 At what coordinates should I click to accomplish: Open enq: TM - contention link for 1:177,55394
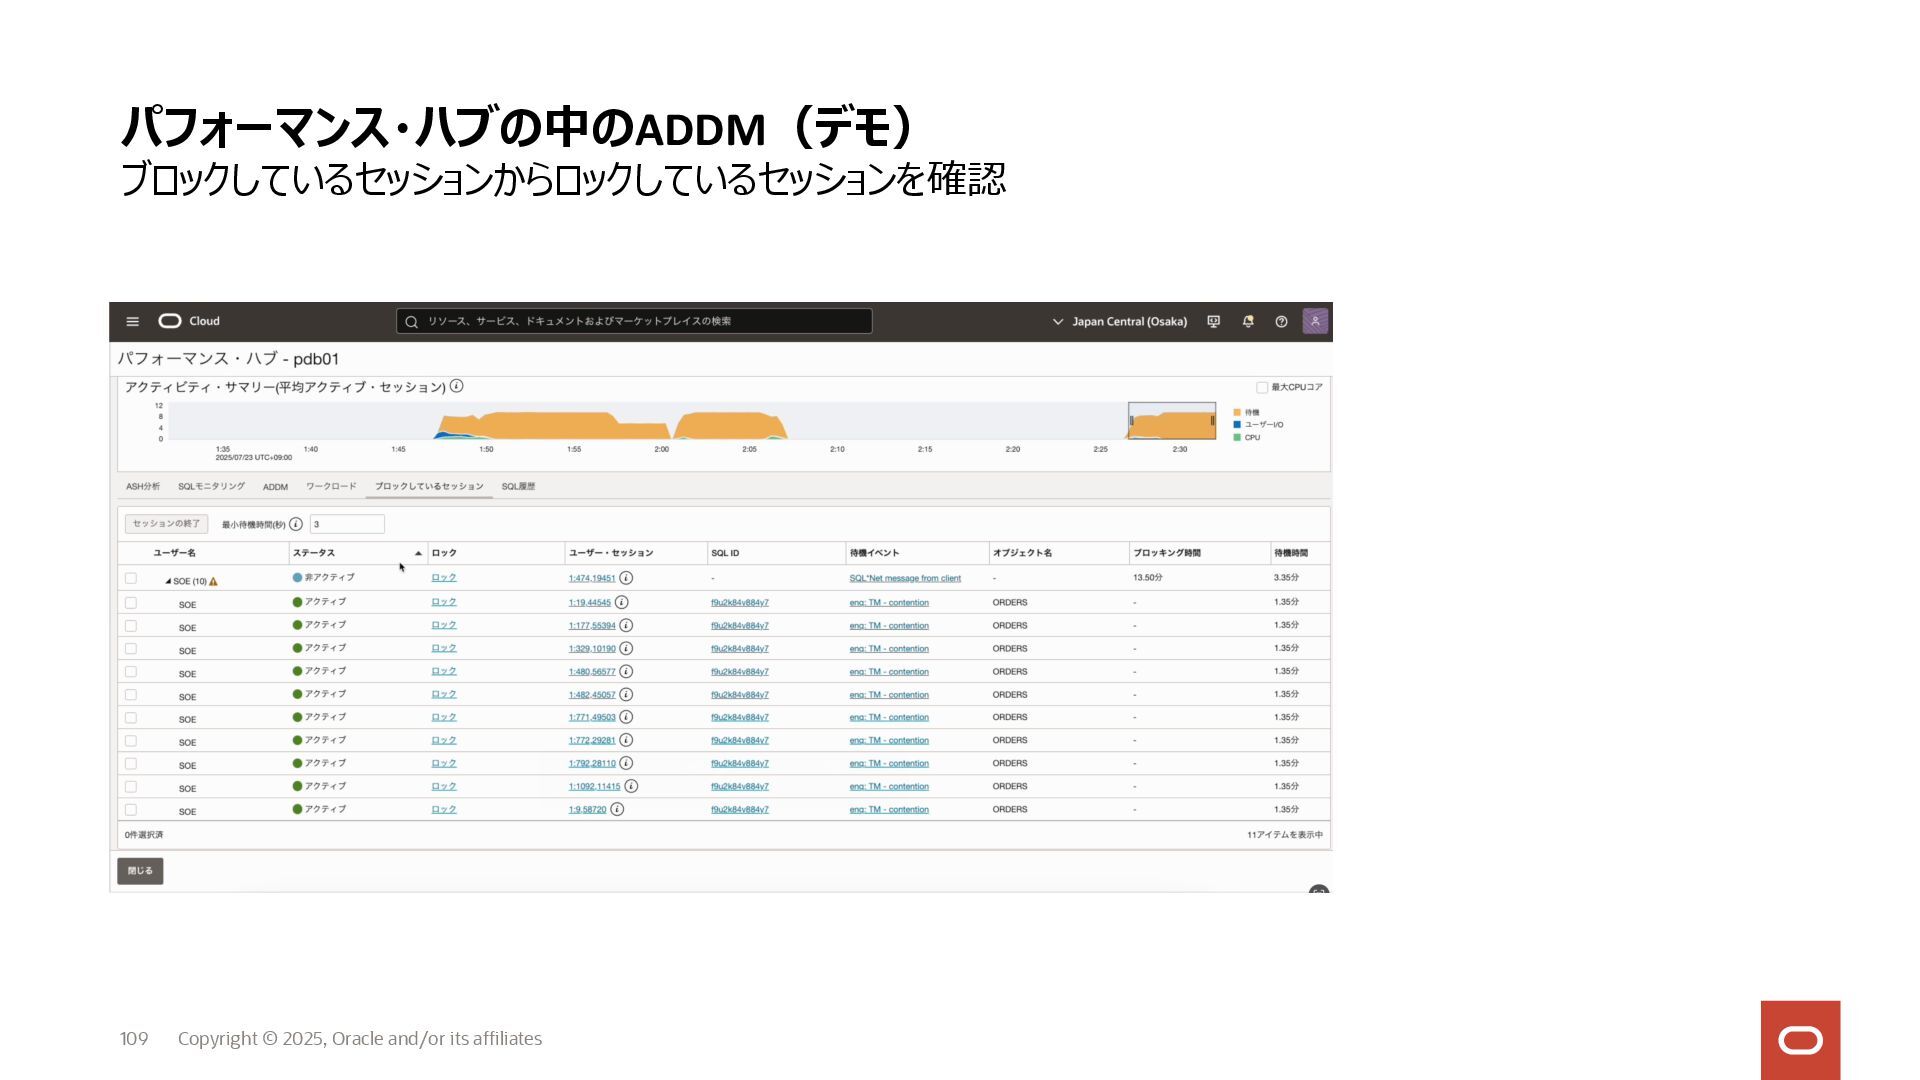pyautogui.click(x=889, y=626)
